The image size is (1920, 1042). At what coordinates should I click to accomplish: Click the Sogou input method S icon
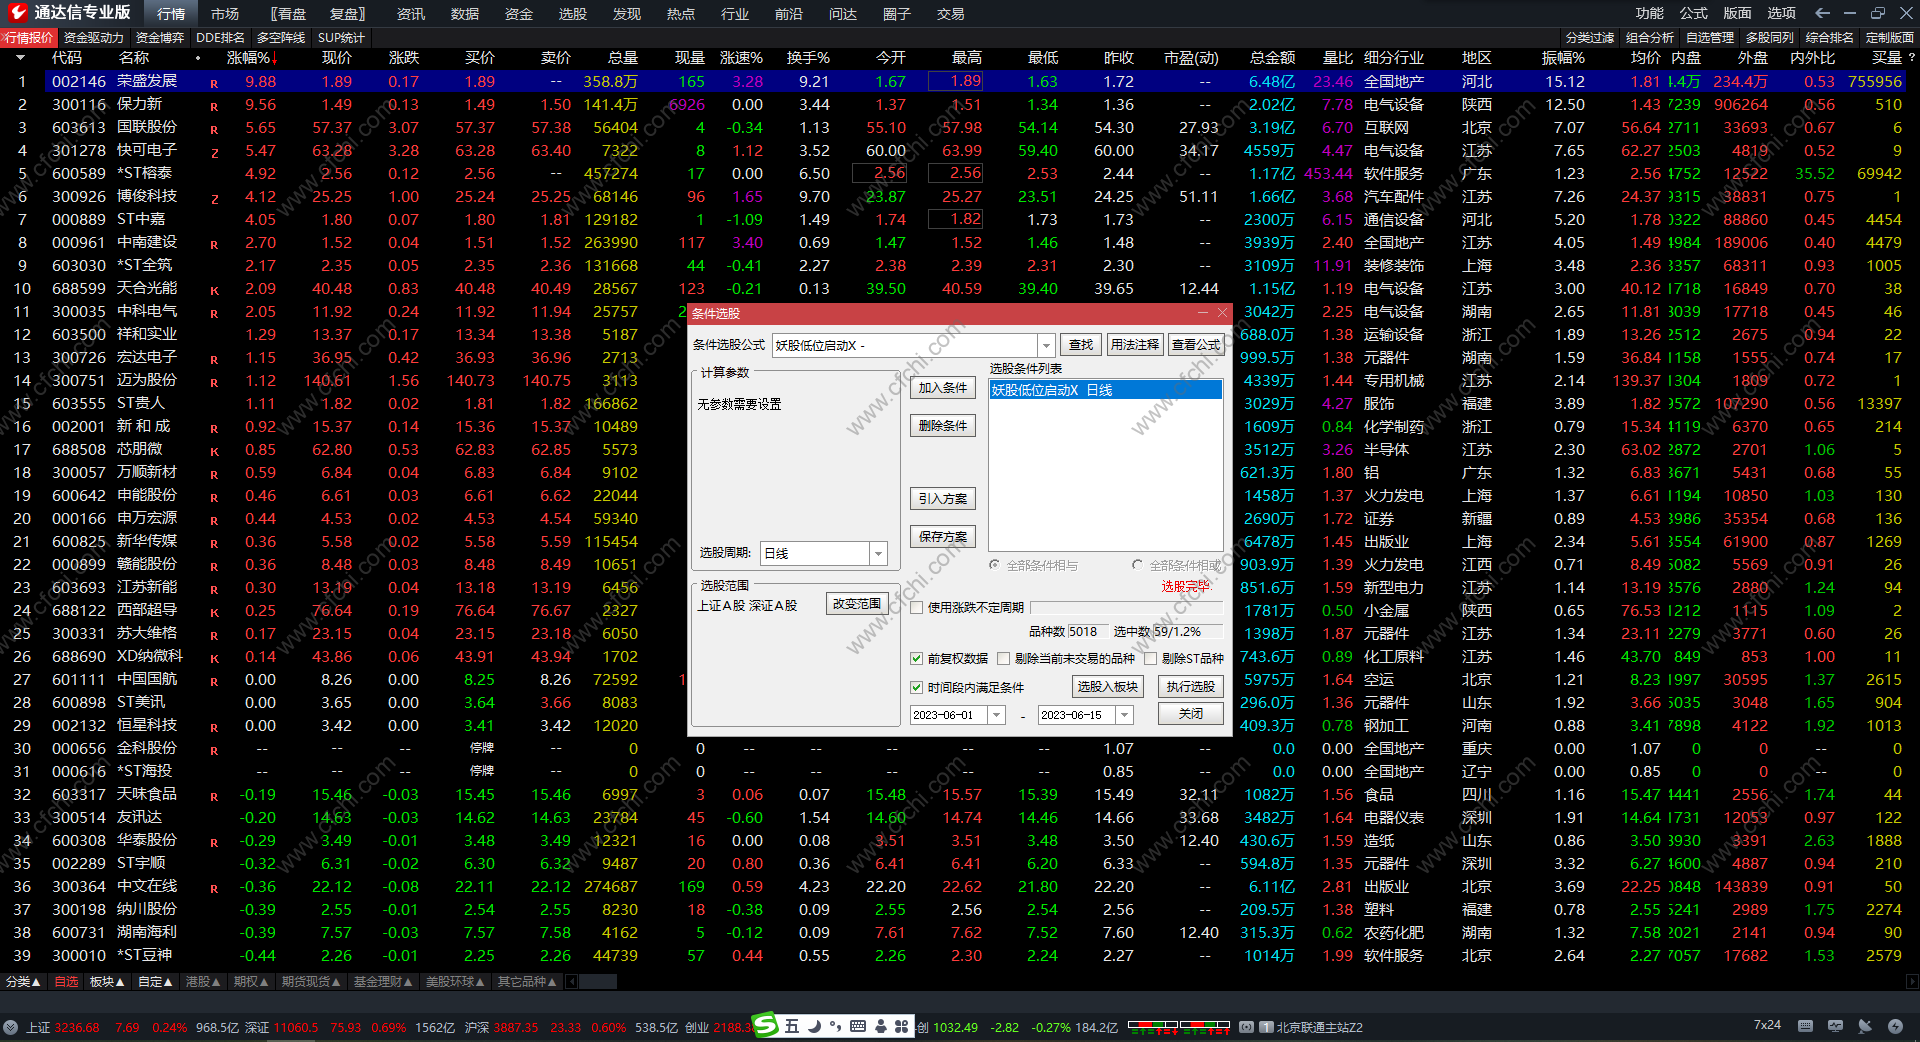[x=765, y=1025]
